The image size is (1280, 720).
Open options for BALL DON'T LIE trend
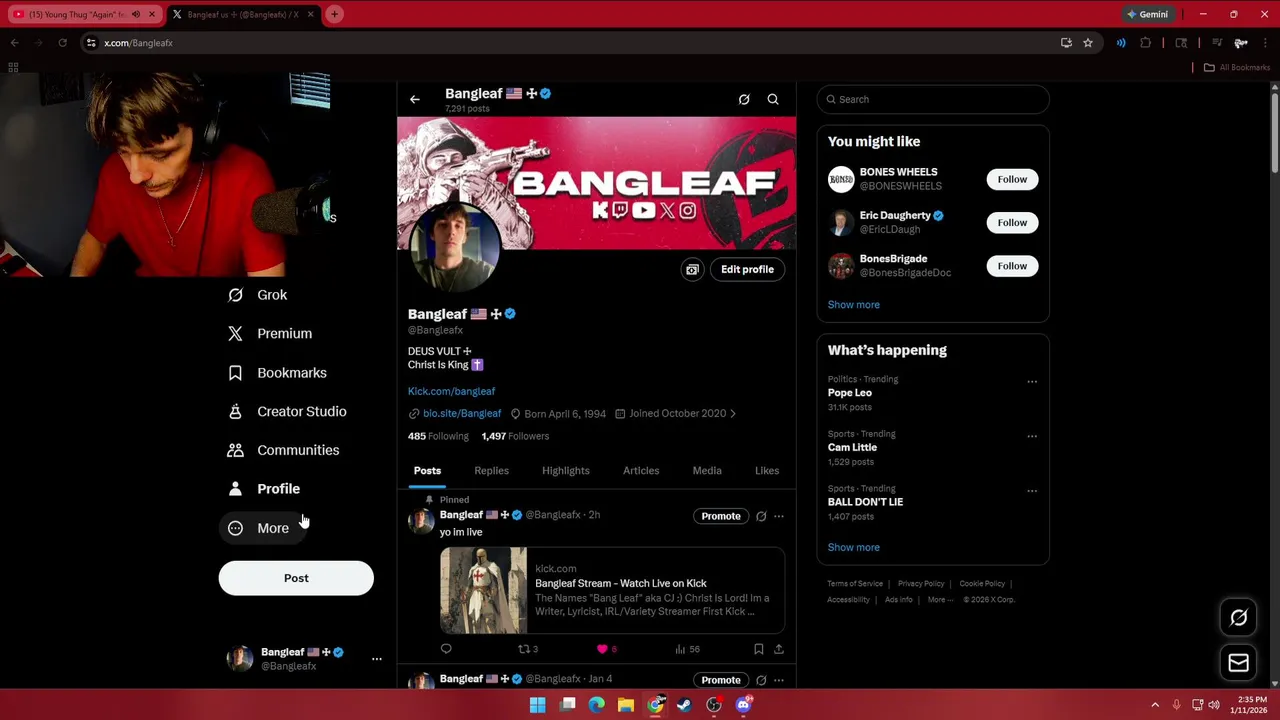click(x=1032, y=491)
